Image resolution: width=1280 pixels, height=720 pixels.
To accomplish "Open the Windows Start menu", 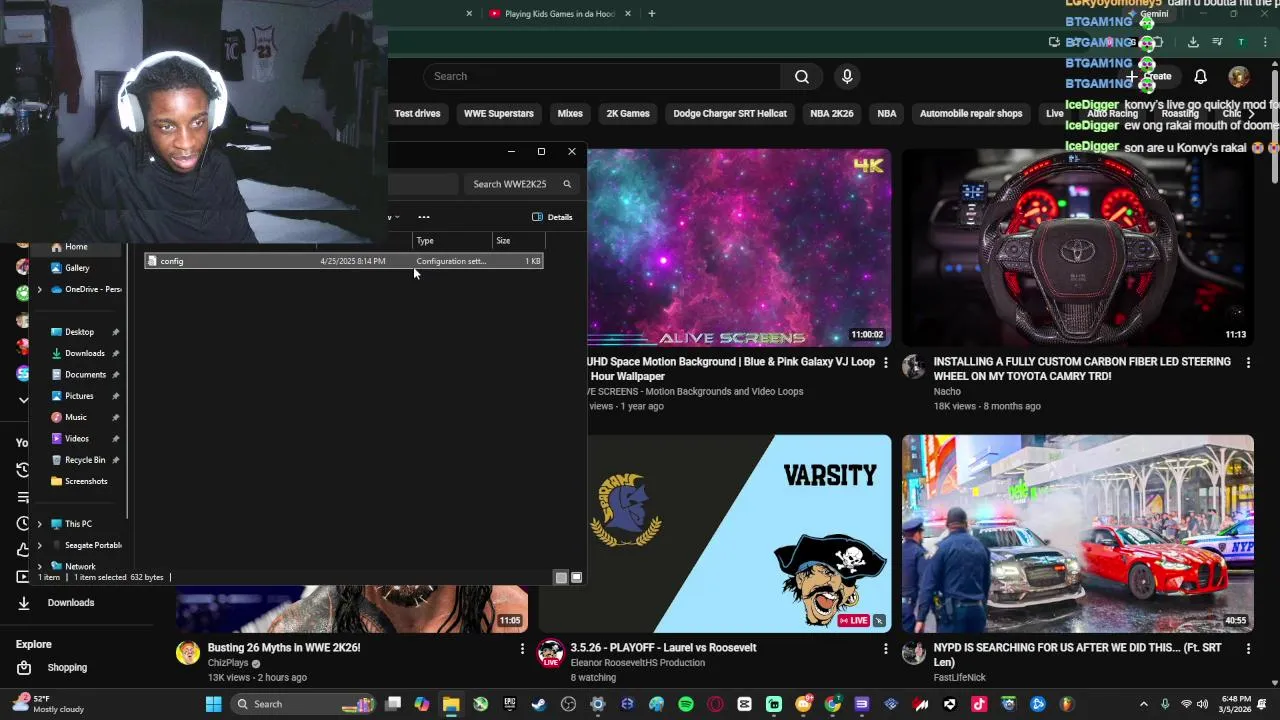I will [213, 704].
